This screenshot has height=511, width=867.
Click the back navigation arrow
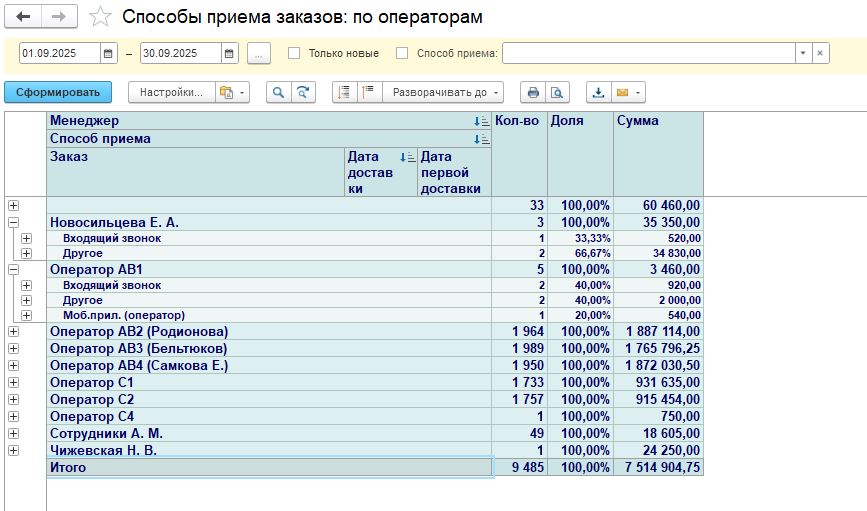[x=23, y=17]
